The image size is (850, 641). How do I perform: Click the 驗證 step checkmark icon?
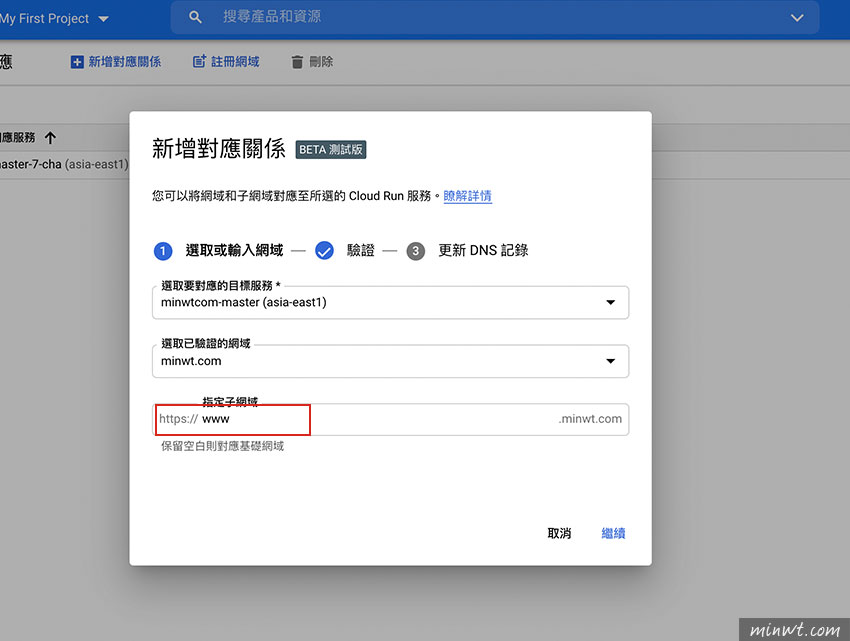(x=324, y=251)
